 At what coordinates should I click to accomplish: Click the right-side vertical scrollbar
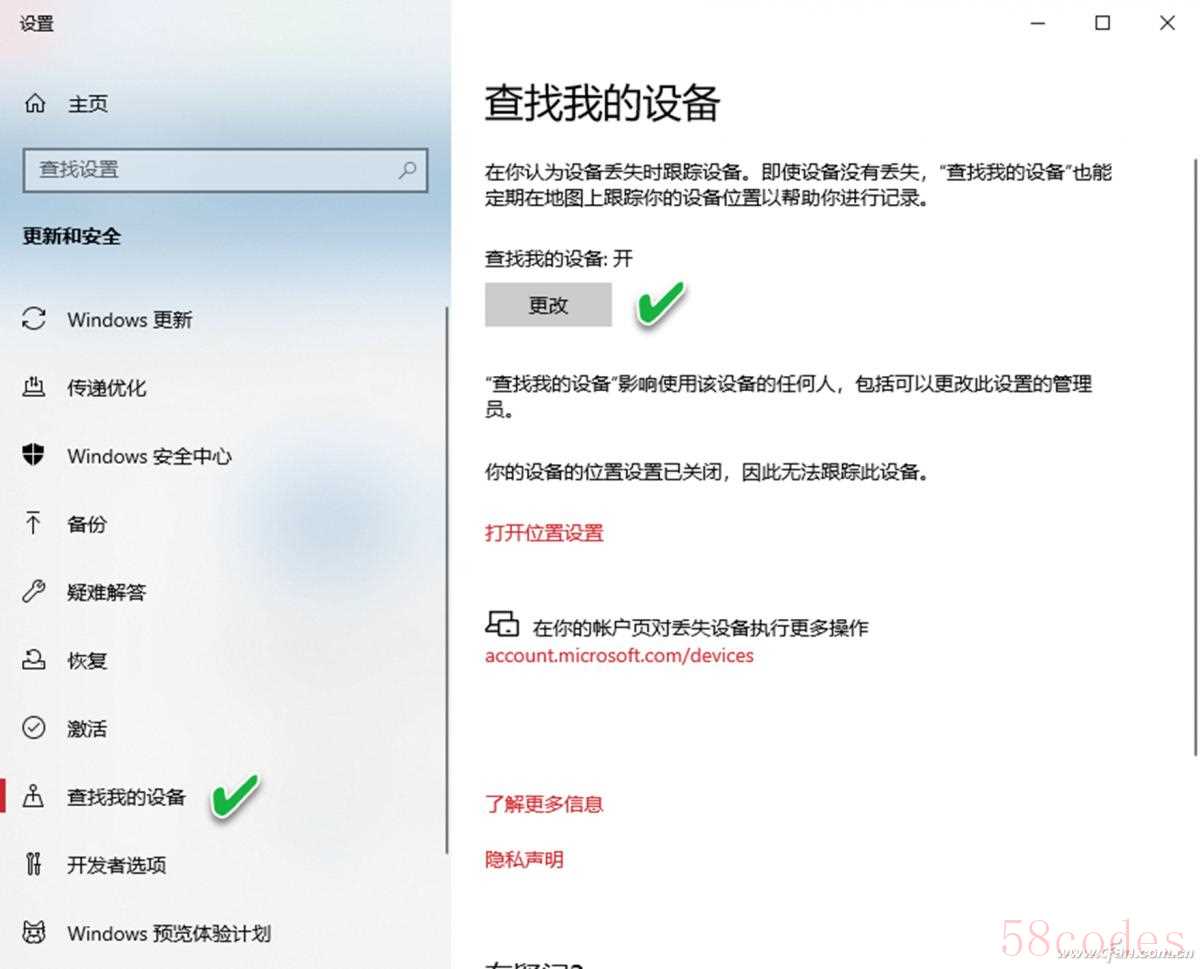pyautogui.click(x=1195, y=456)
